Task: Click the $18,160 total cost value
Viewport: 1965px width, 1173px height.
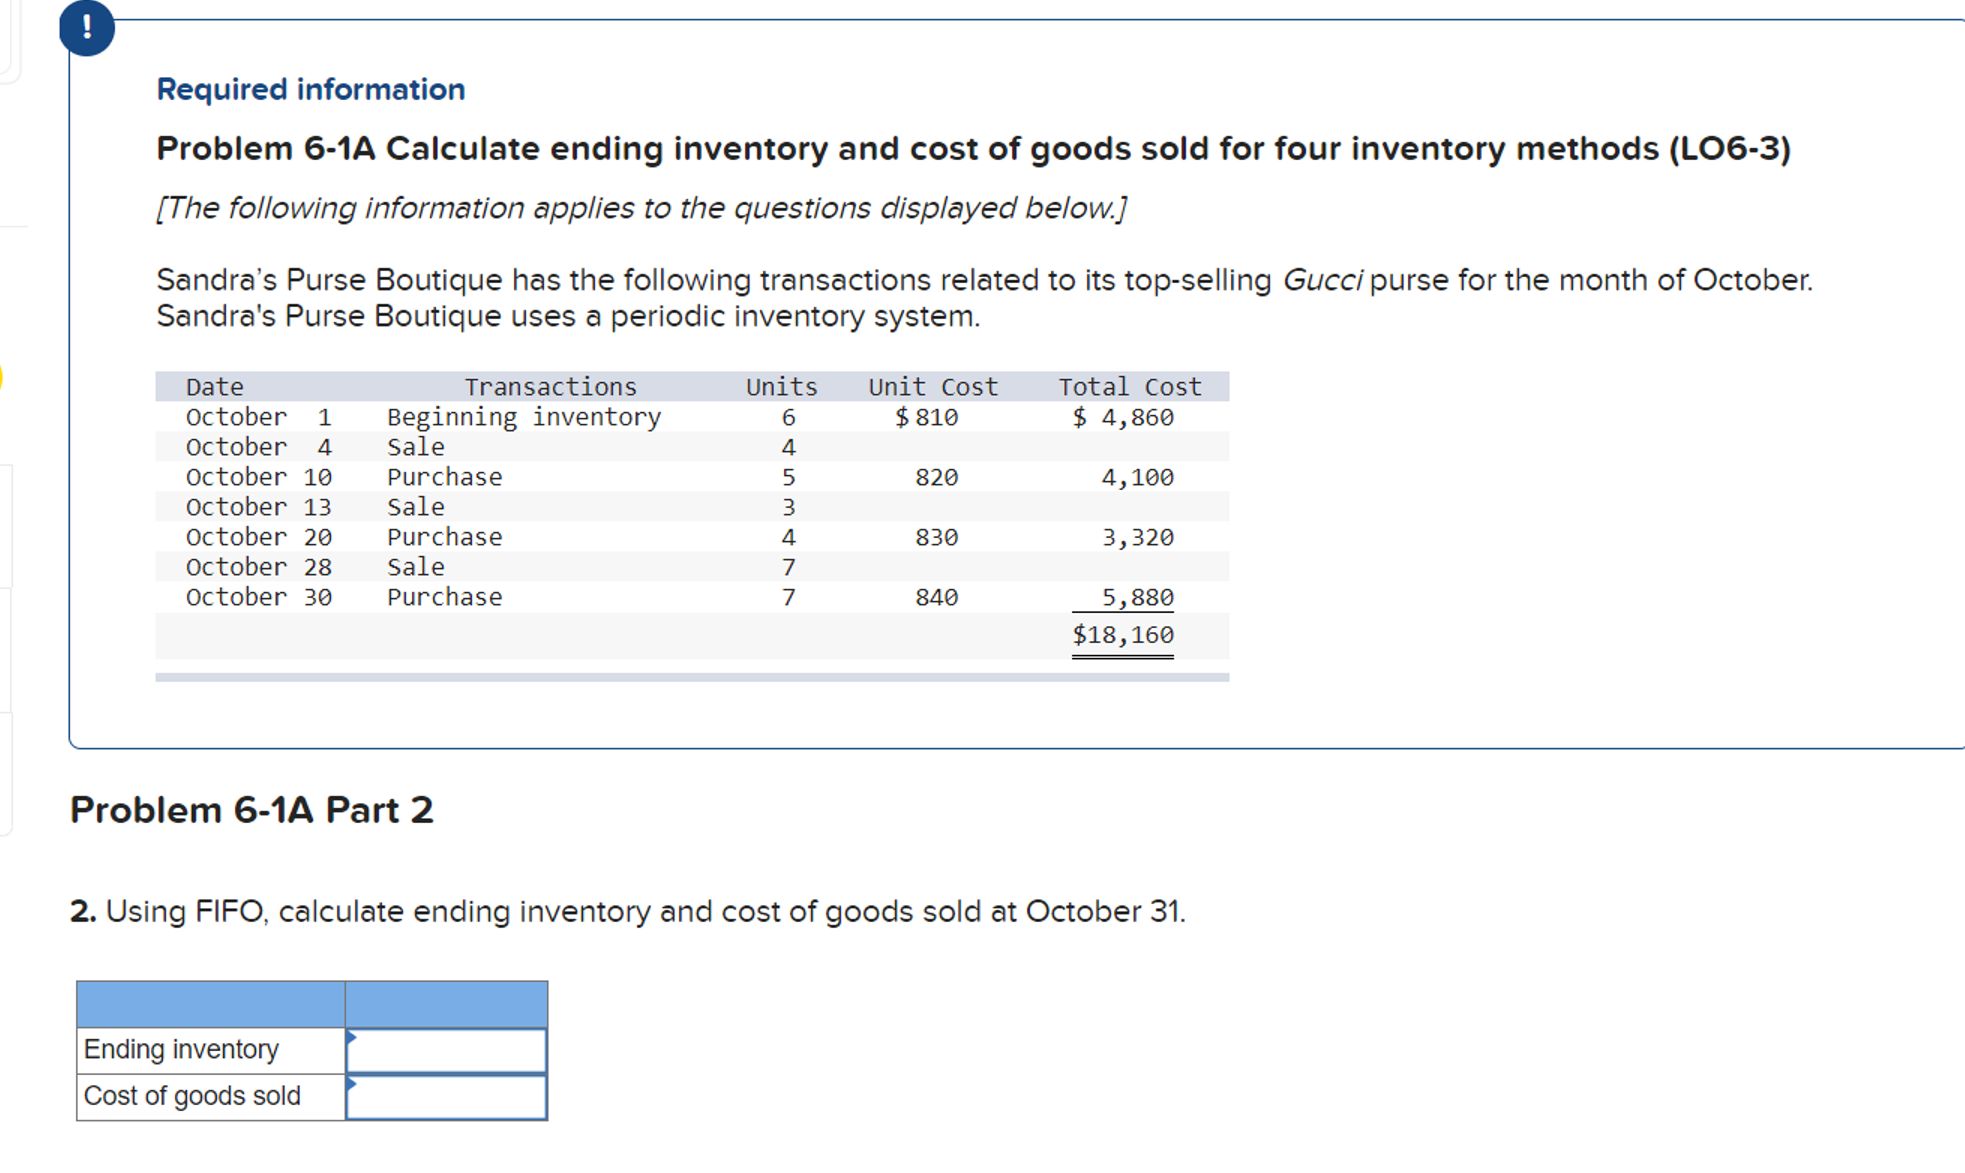Action: 1124,633
